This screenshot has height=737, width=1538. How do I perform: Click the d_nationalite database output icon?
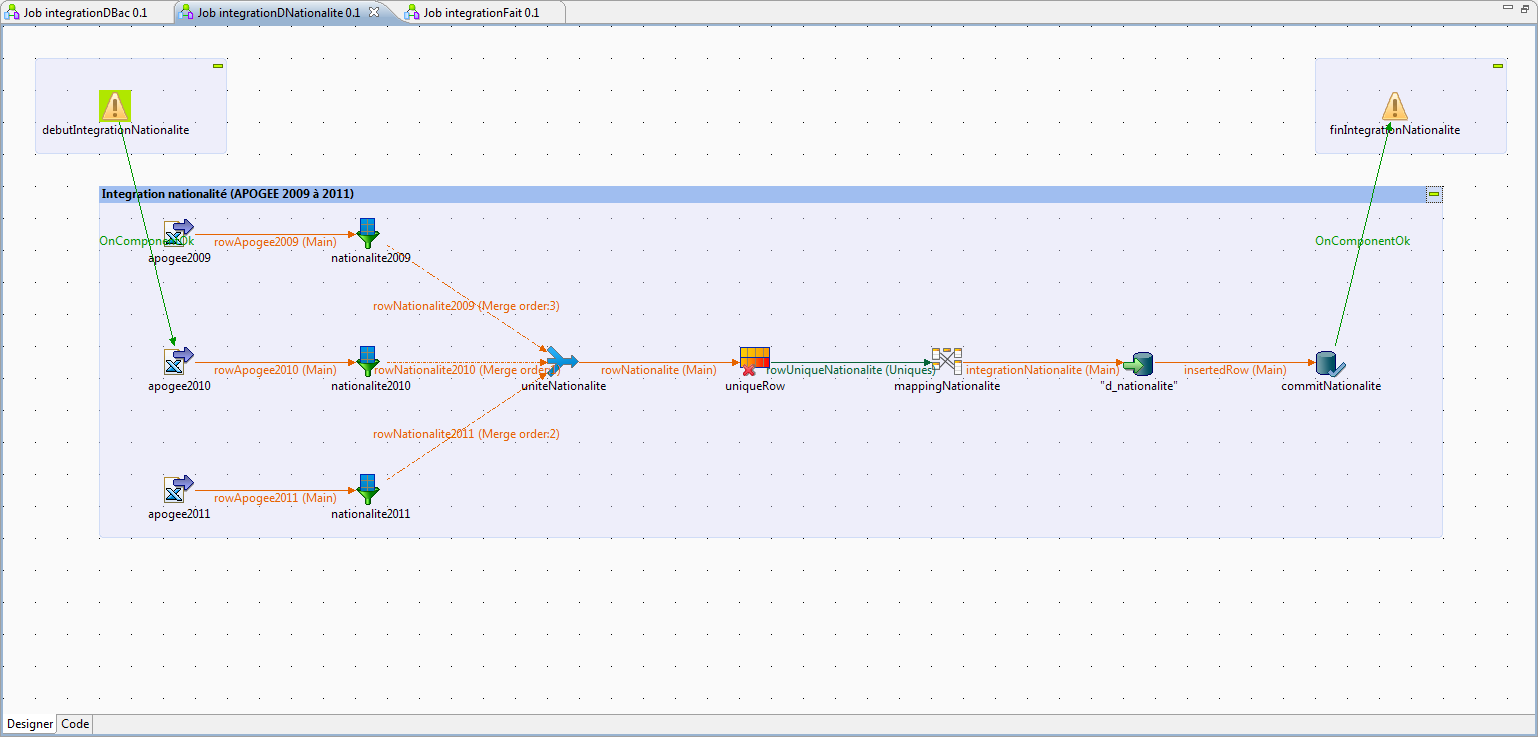[1138, 362]
